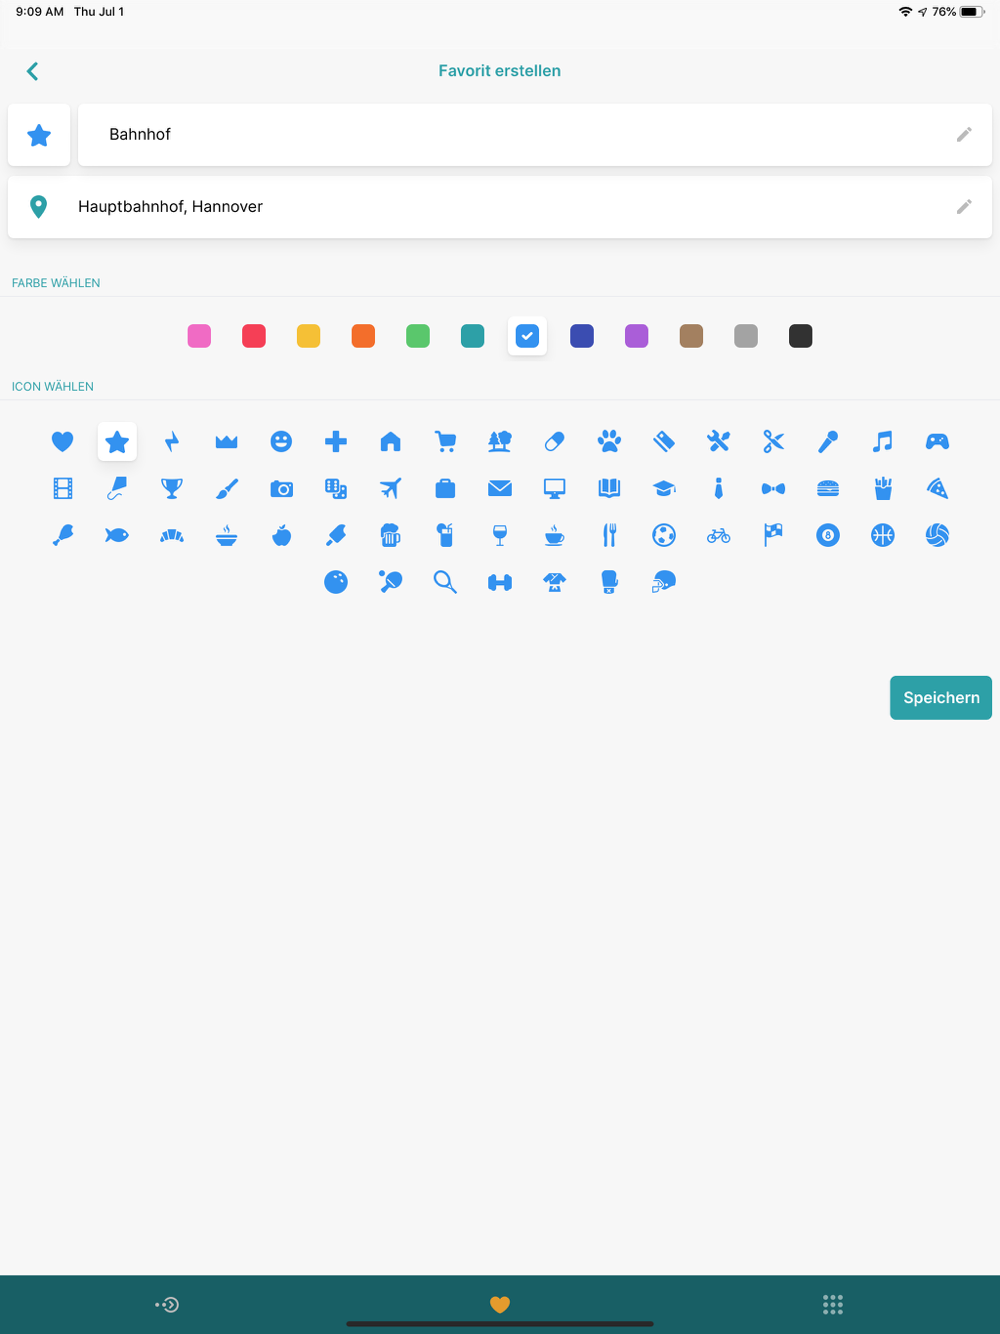This screenshot has width=1000, height=1334.
Task: Go back using the header chevron
Action: click(32, 71)
